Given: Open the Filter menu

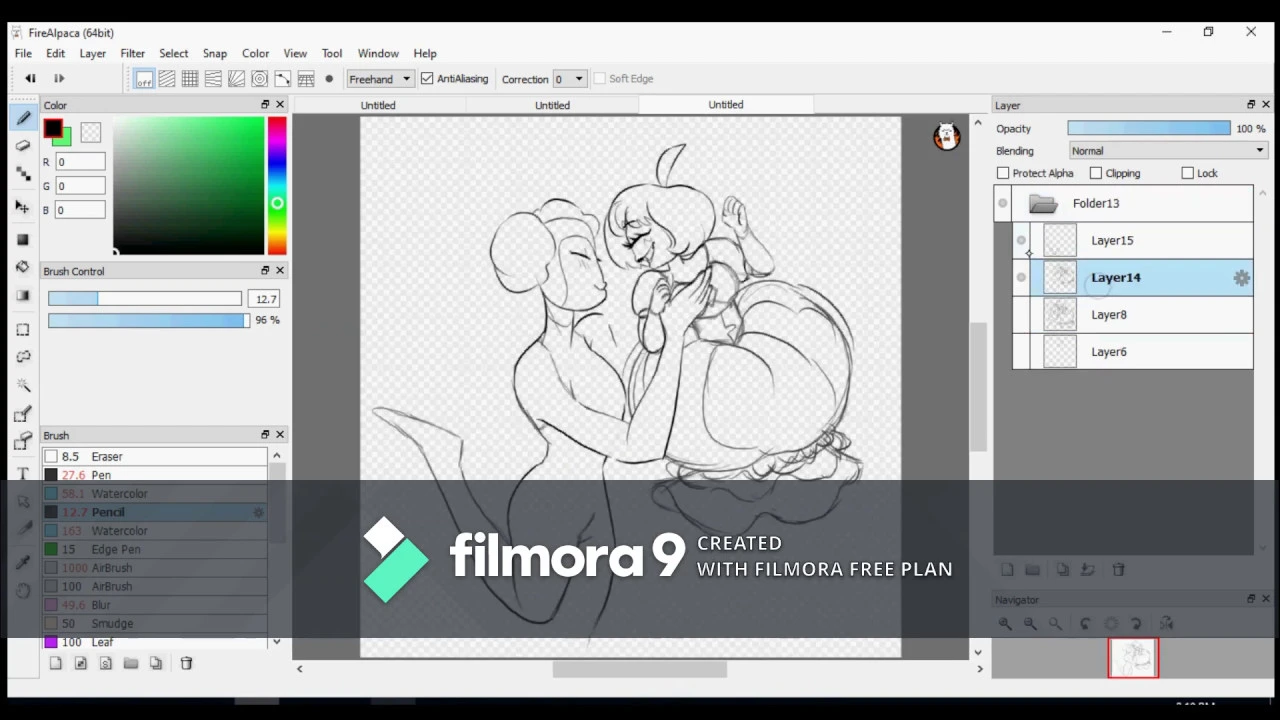Looking at the screenshot, I should 133,53.
